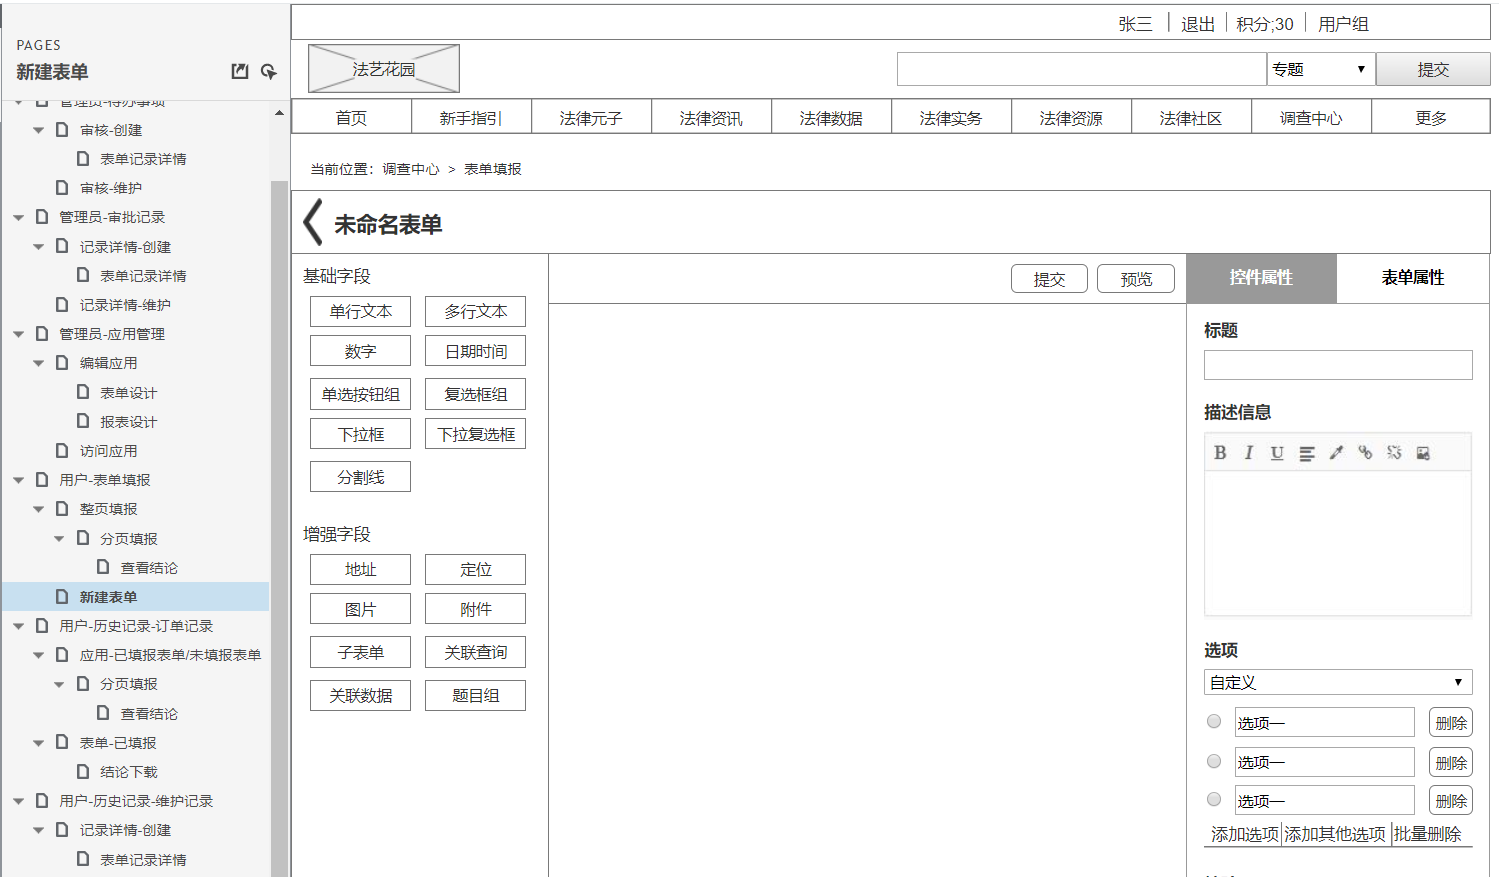Open the 更多 navigation item
The width and height of the screenshot is (1499, 877).
click(x=1431, y=117)
